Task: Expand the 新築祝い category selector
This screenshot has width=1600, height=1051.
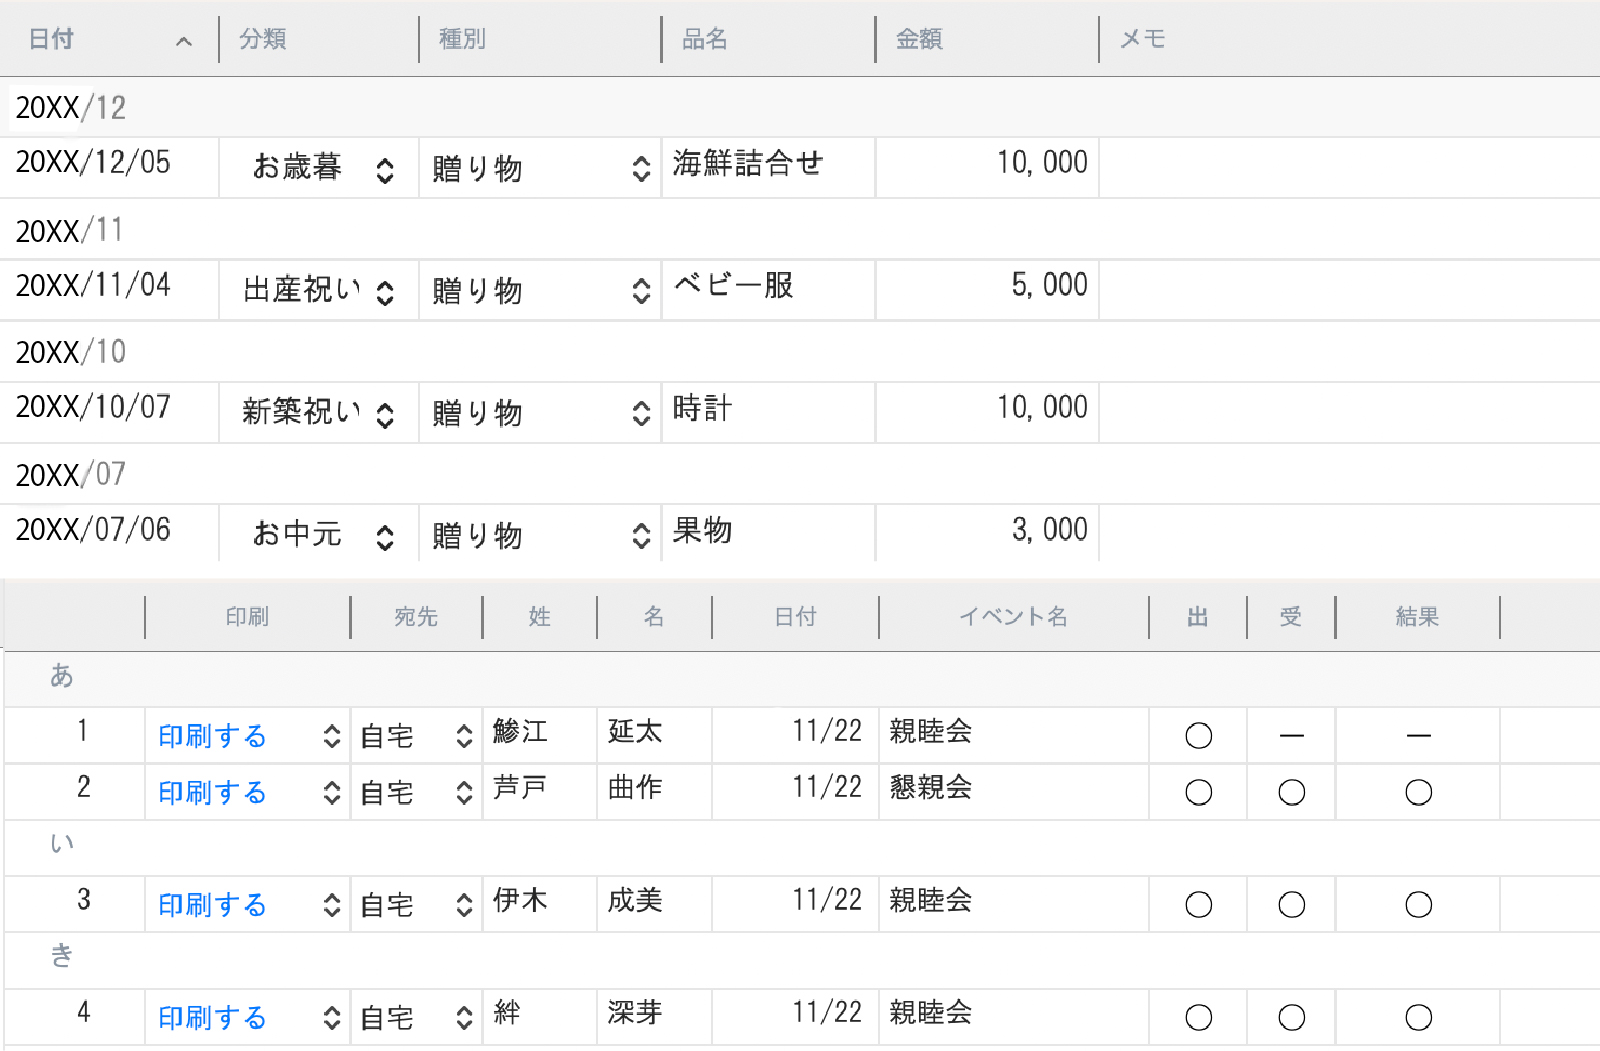Action: tap(385, 414)
